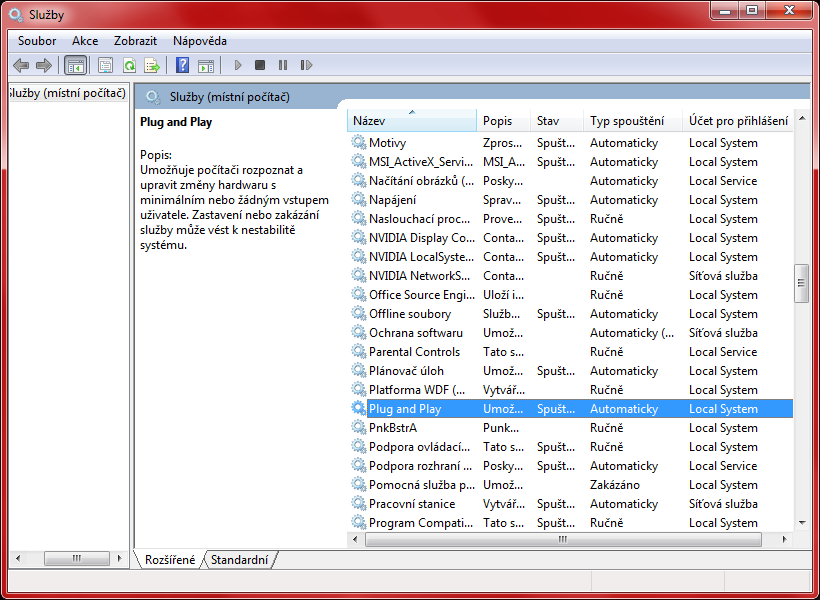Click the Forward arrow toolbar icon

44,65
